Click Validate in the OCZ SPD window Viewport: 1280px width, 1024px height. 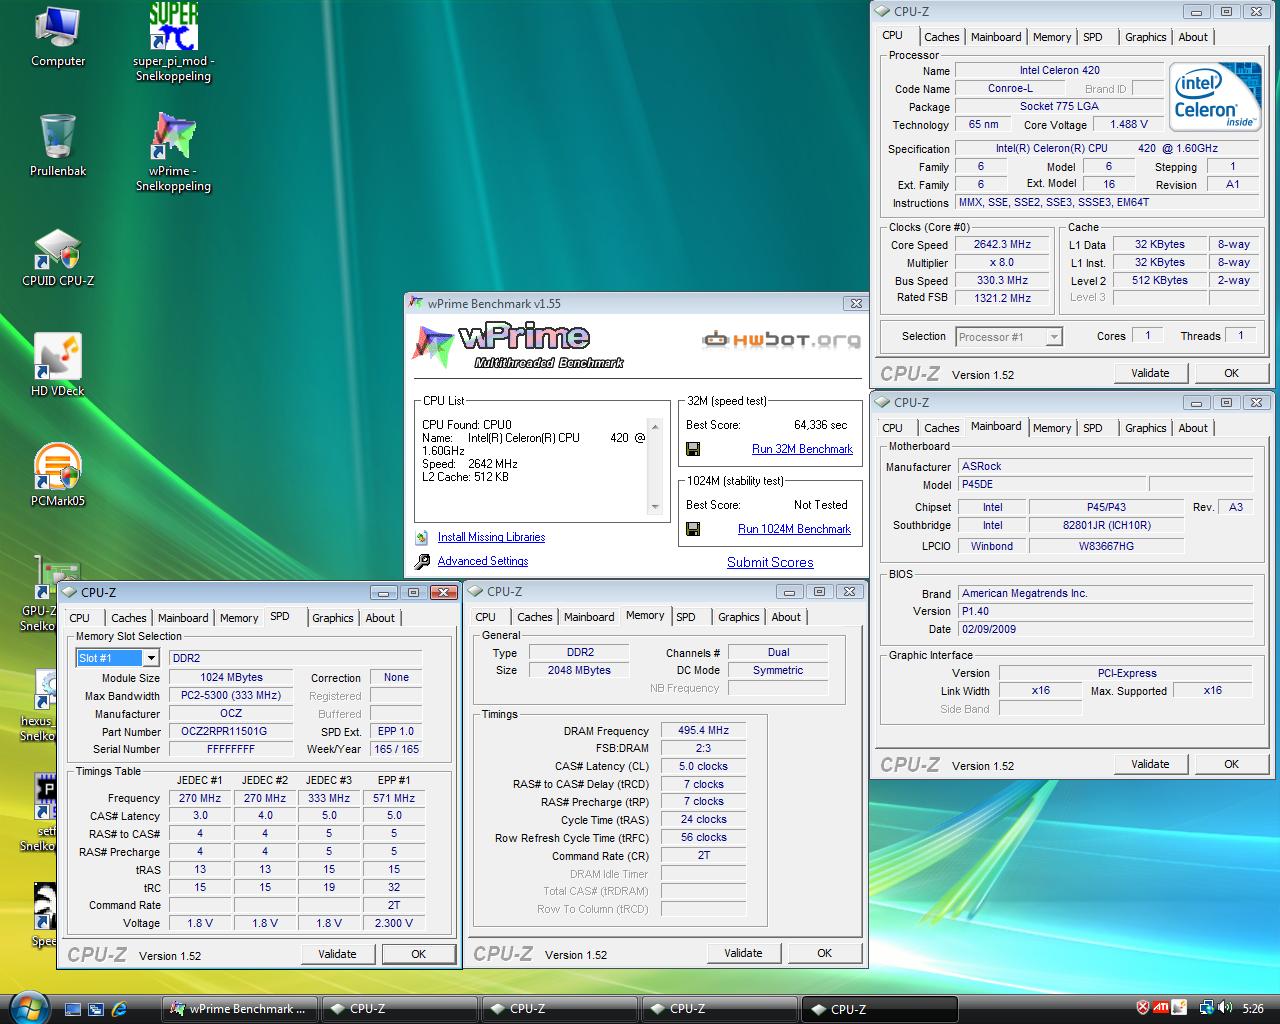[337, 954]
